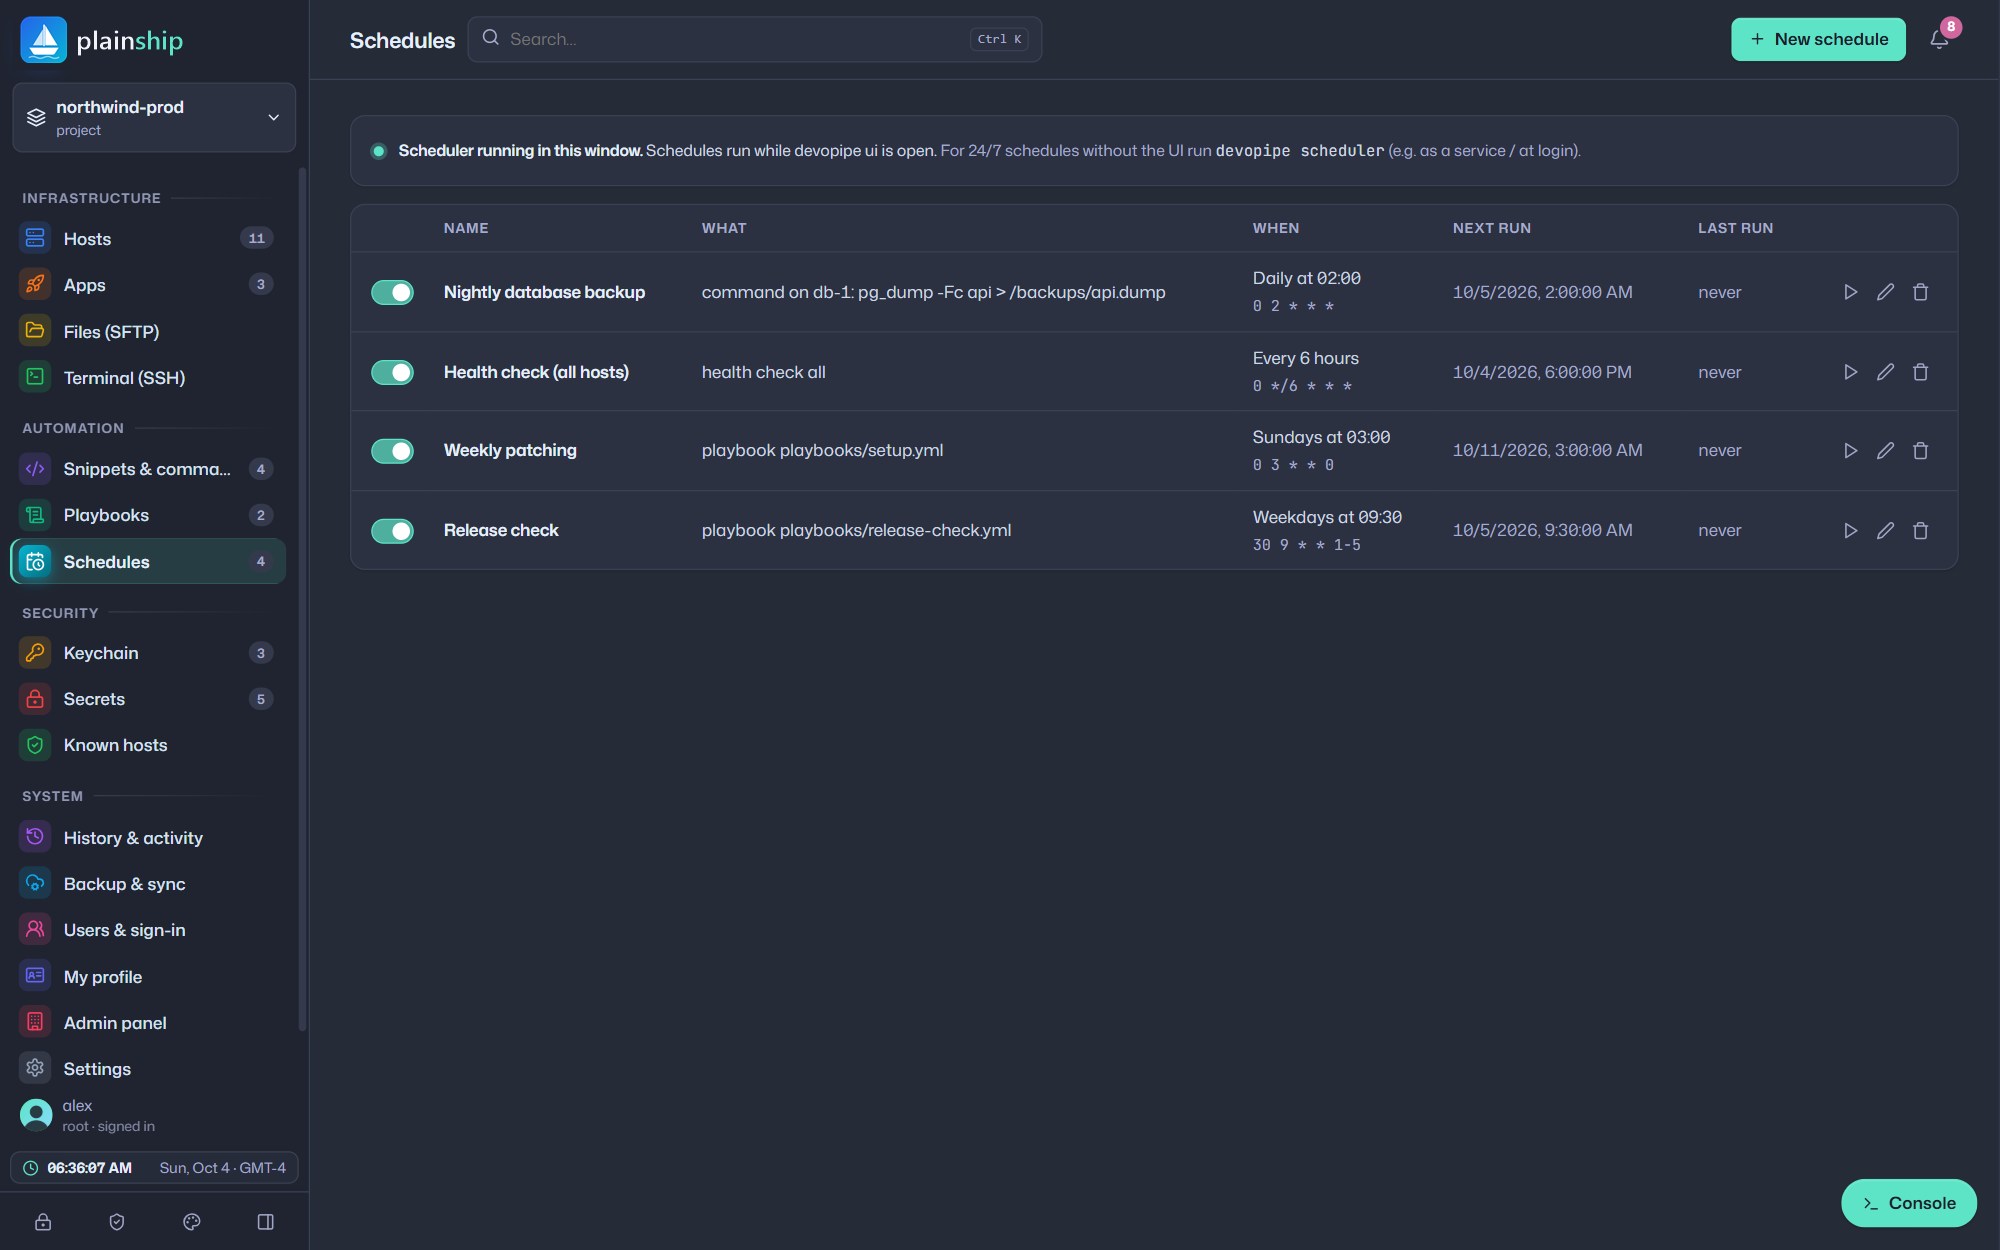Go to Playbooks section
Screen dimensions: 2000x1250
(148, 515)
